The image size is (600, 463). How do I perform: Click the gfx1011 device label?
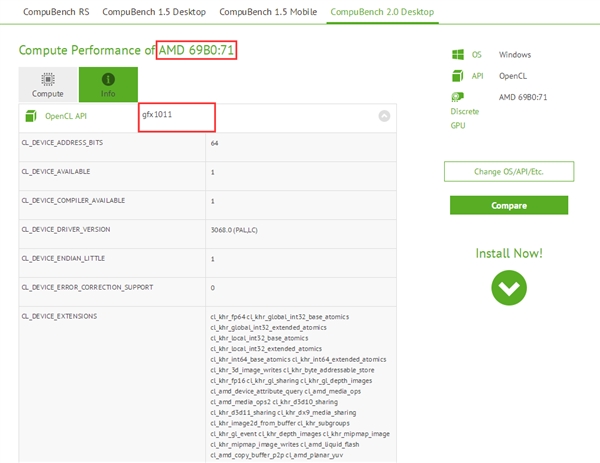(x=158, y=115)
